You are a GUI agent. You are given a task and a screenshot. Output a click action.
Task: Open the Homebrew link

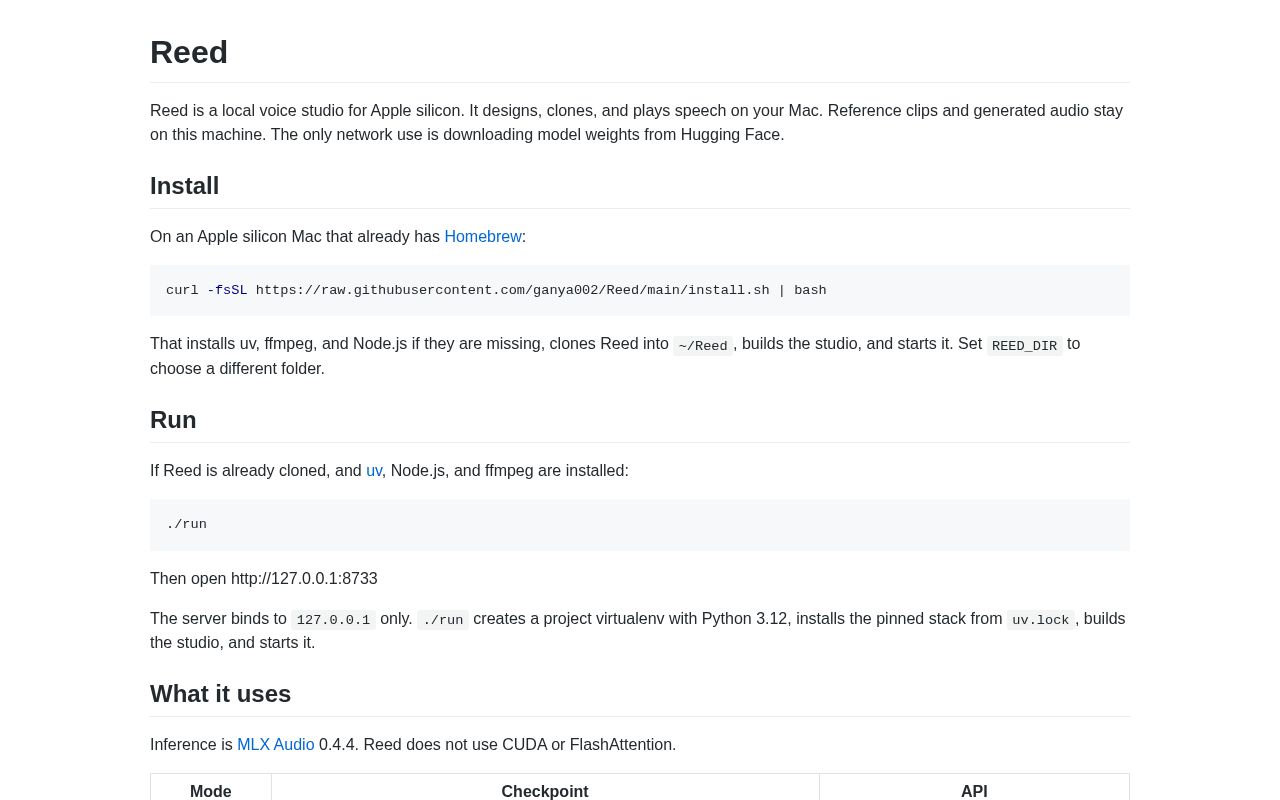point(483,237)
